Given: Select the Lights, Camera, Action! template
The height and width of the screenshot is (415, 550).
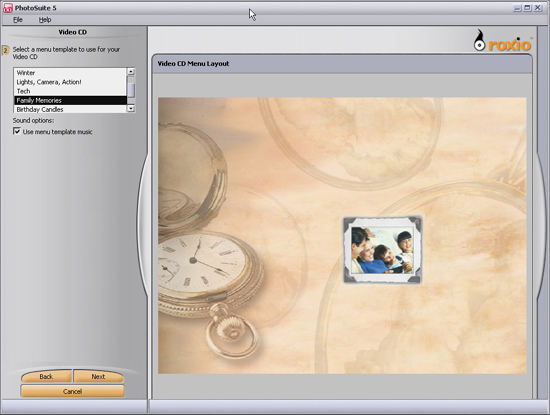Looking at the screenshot, I should point(70,82).
